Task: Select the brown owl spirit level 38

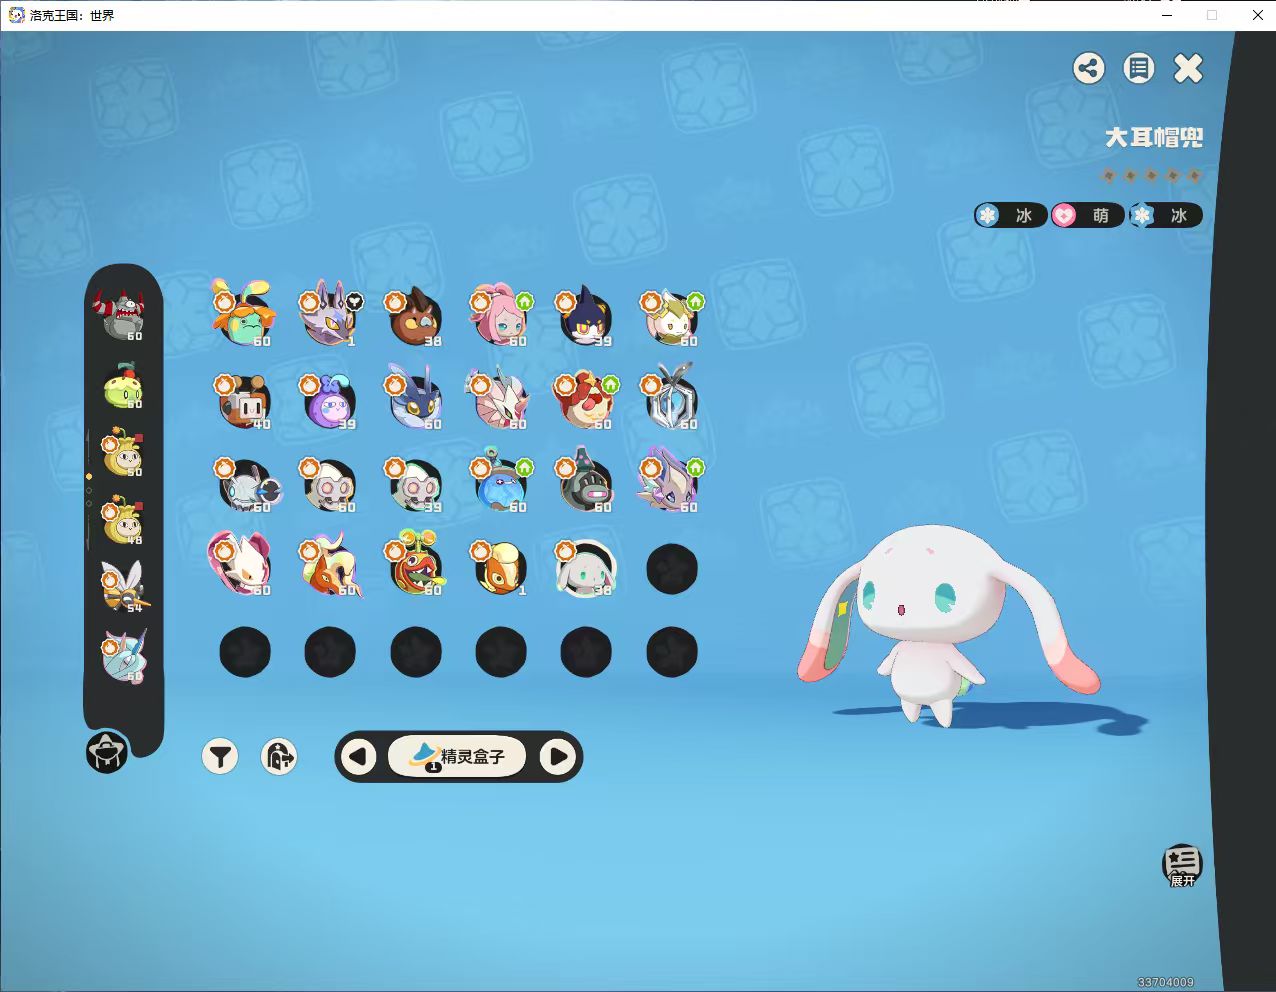Action: (x=415, y=316)
